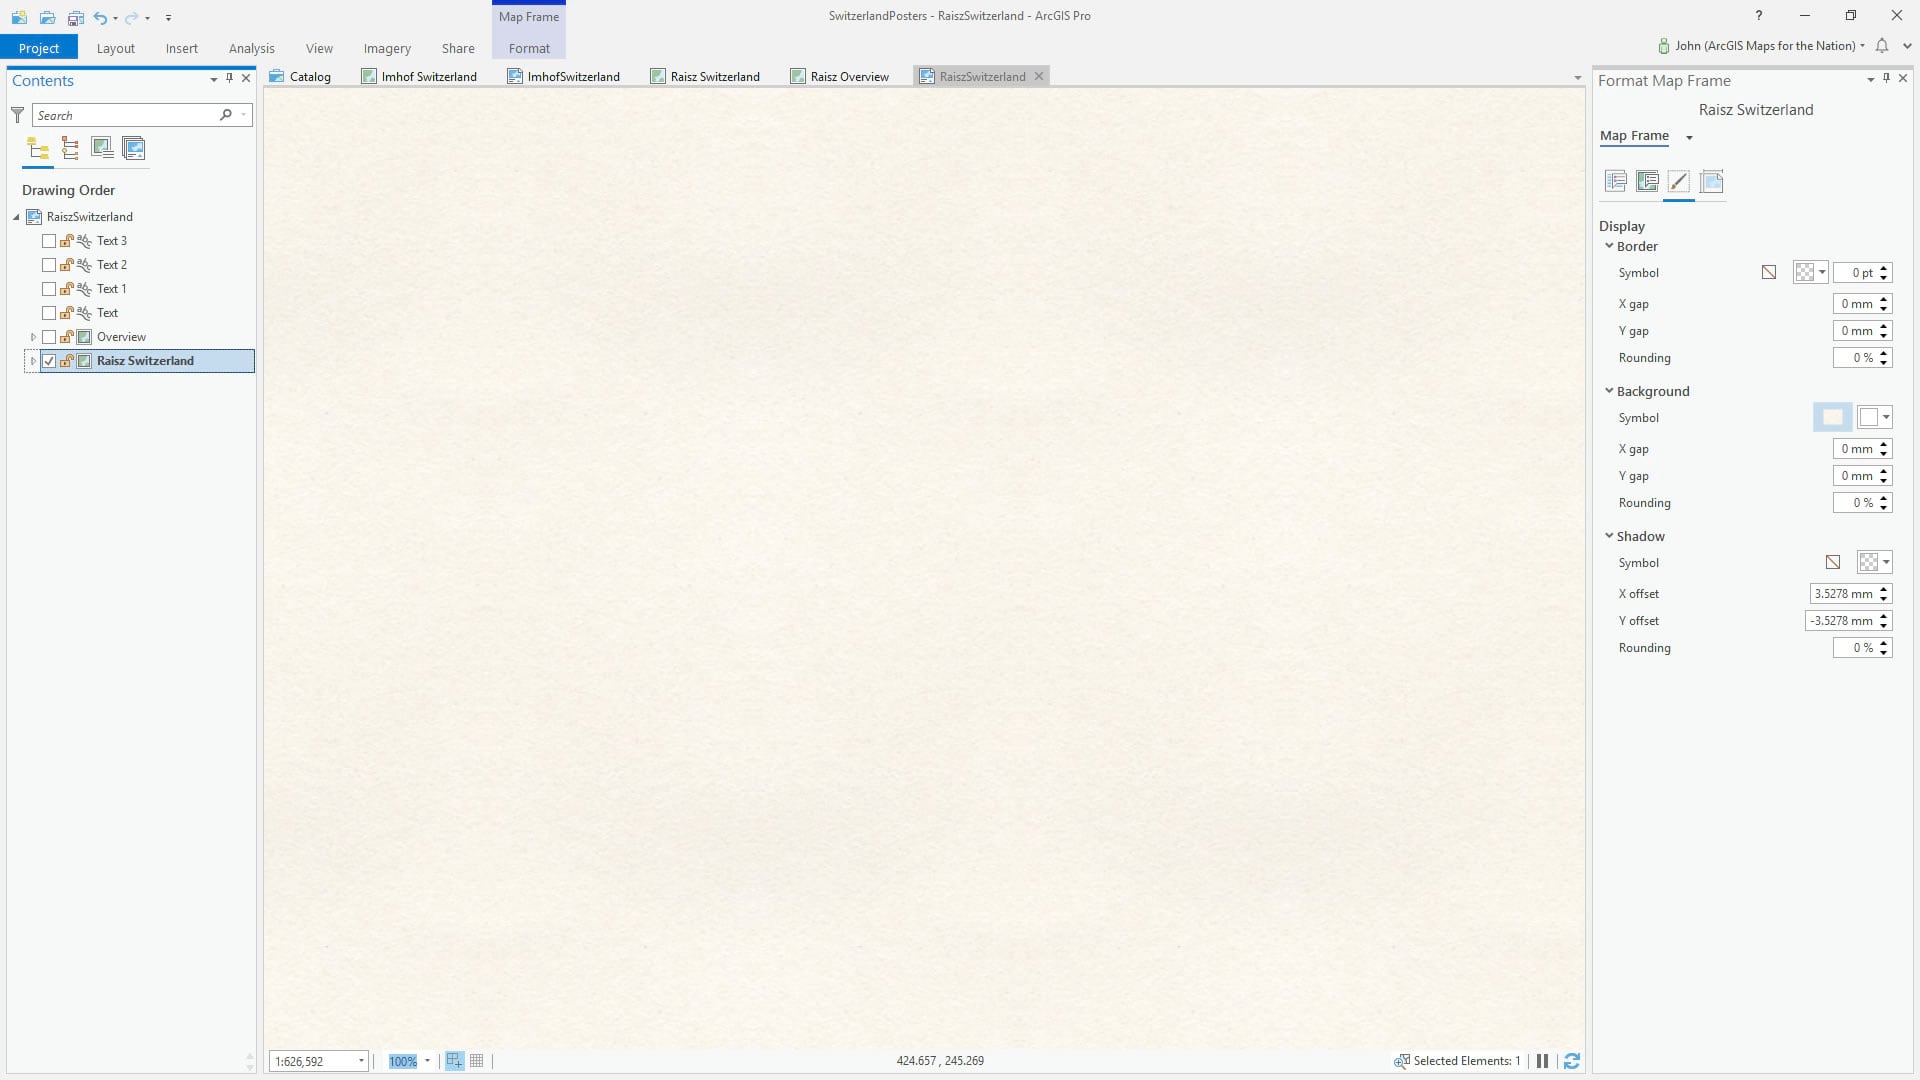Toggle visibility of Overview map frame
The height and width of the screenshot is (1080, 1920).
tap(49, 337)
